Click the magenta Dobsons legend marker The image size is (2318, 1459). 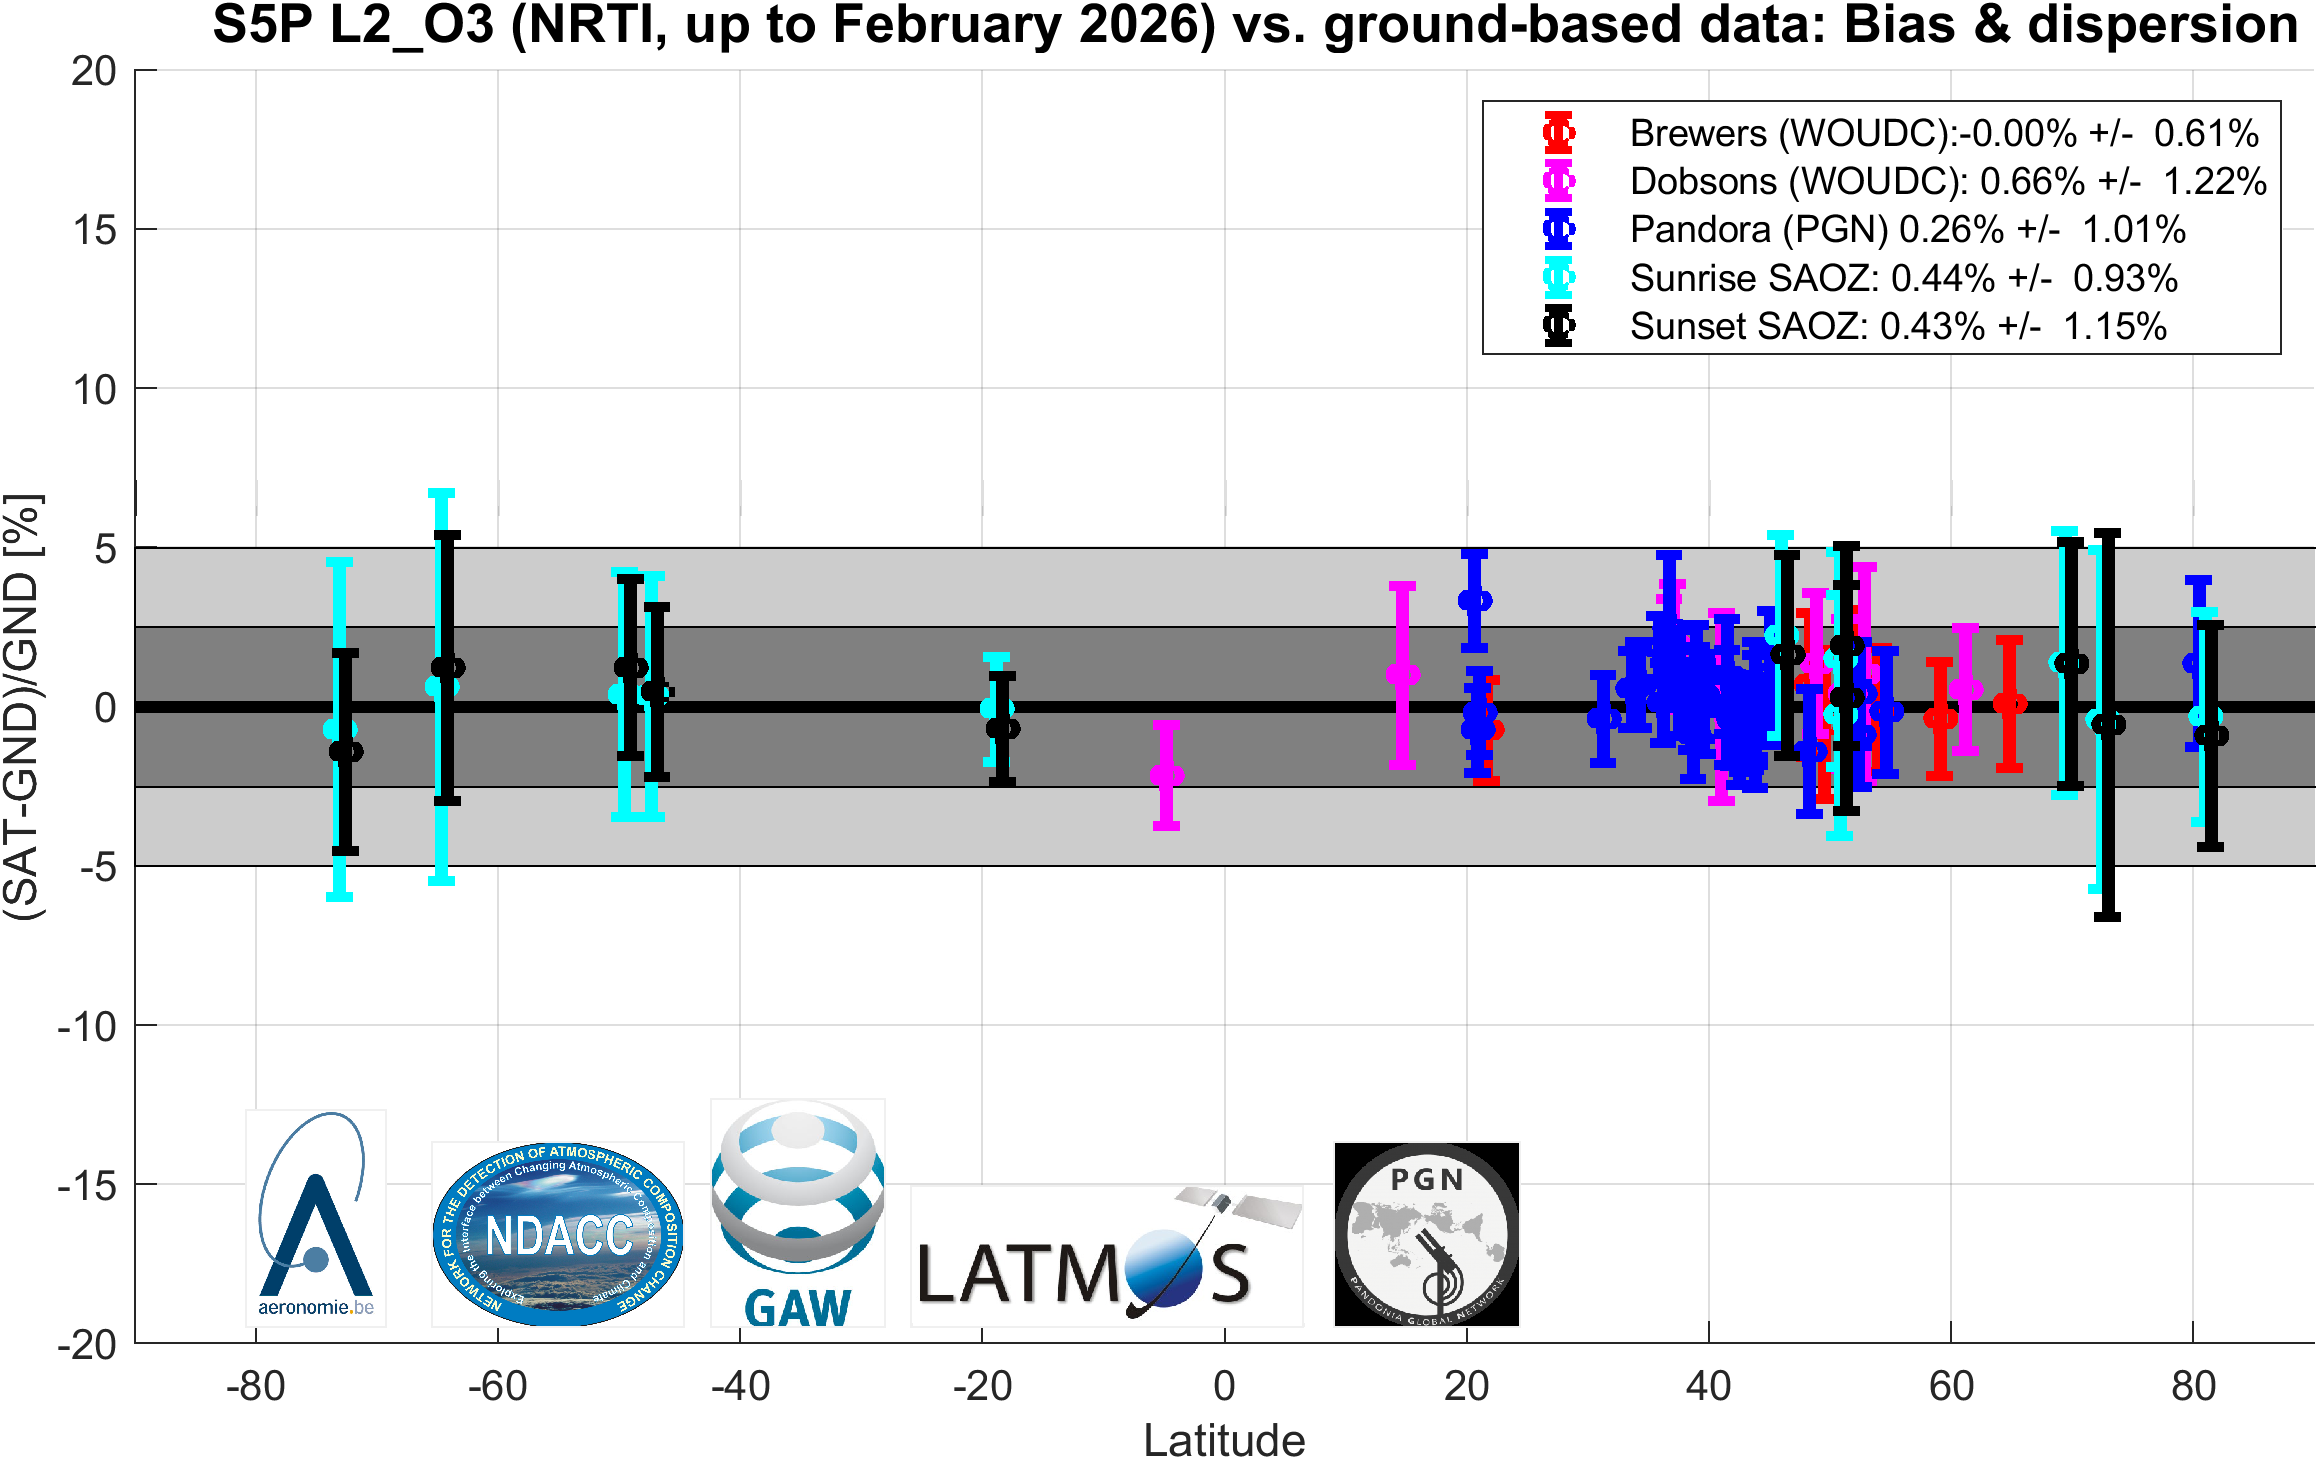click(1558, 181)
